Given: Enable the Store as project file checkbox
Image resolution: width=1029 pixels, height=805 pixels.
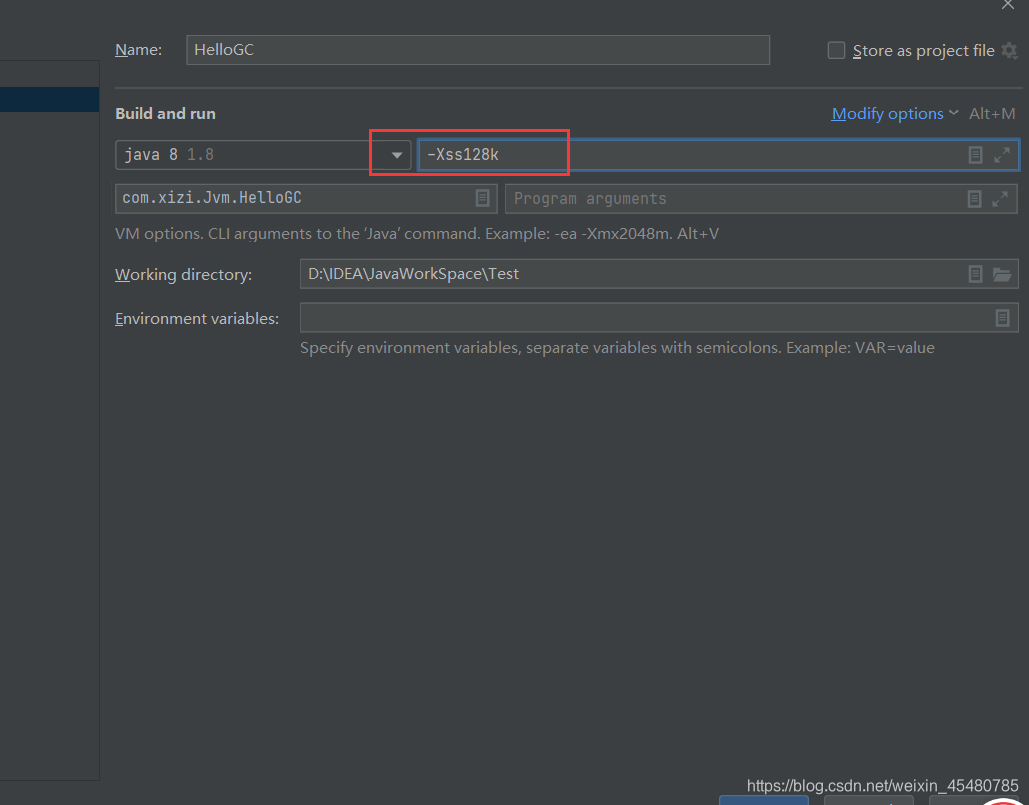Looking at the screenshot, I should click(x=836, y=51).
